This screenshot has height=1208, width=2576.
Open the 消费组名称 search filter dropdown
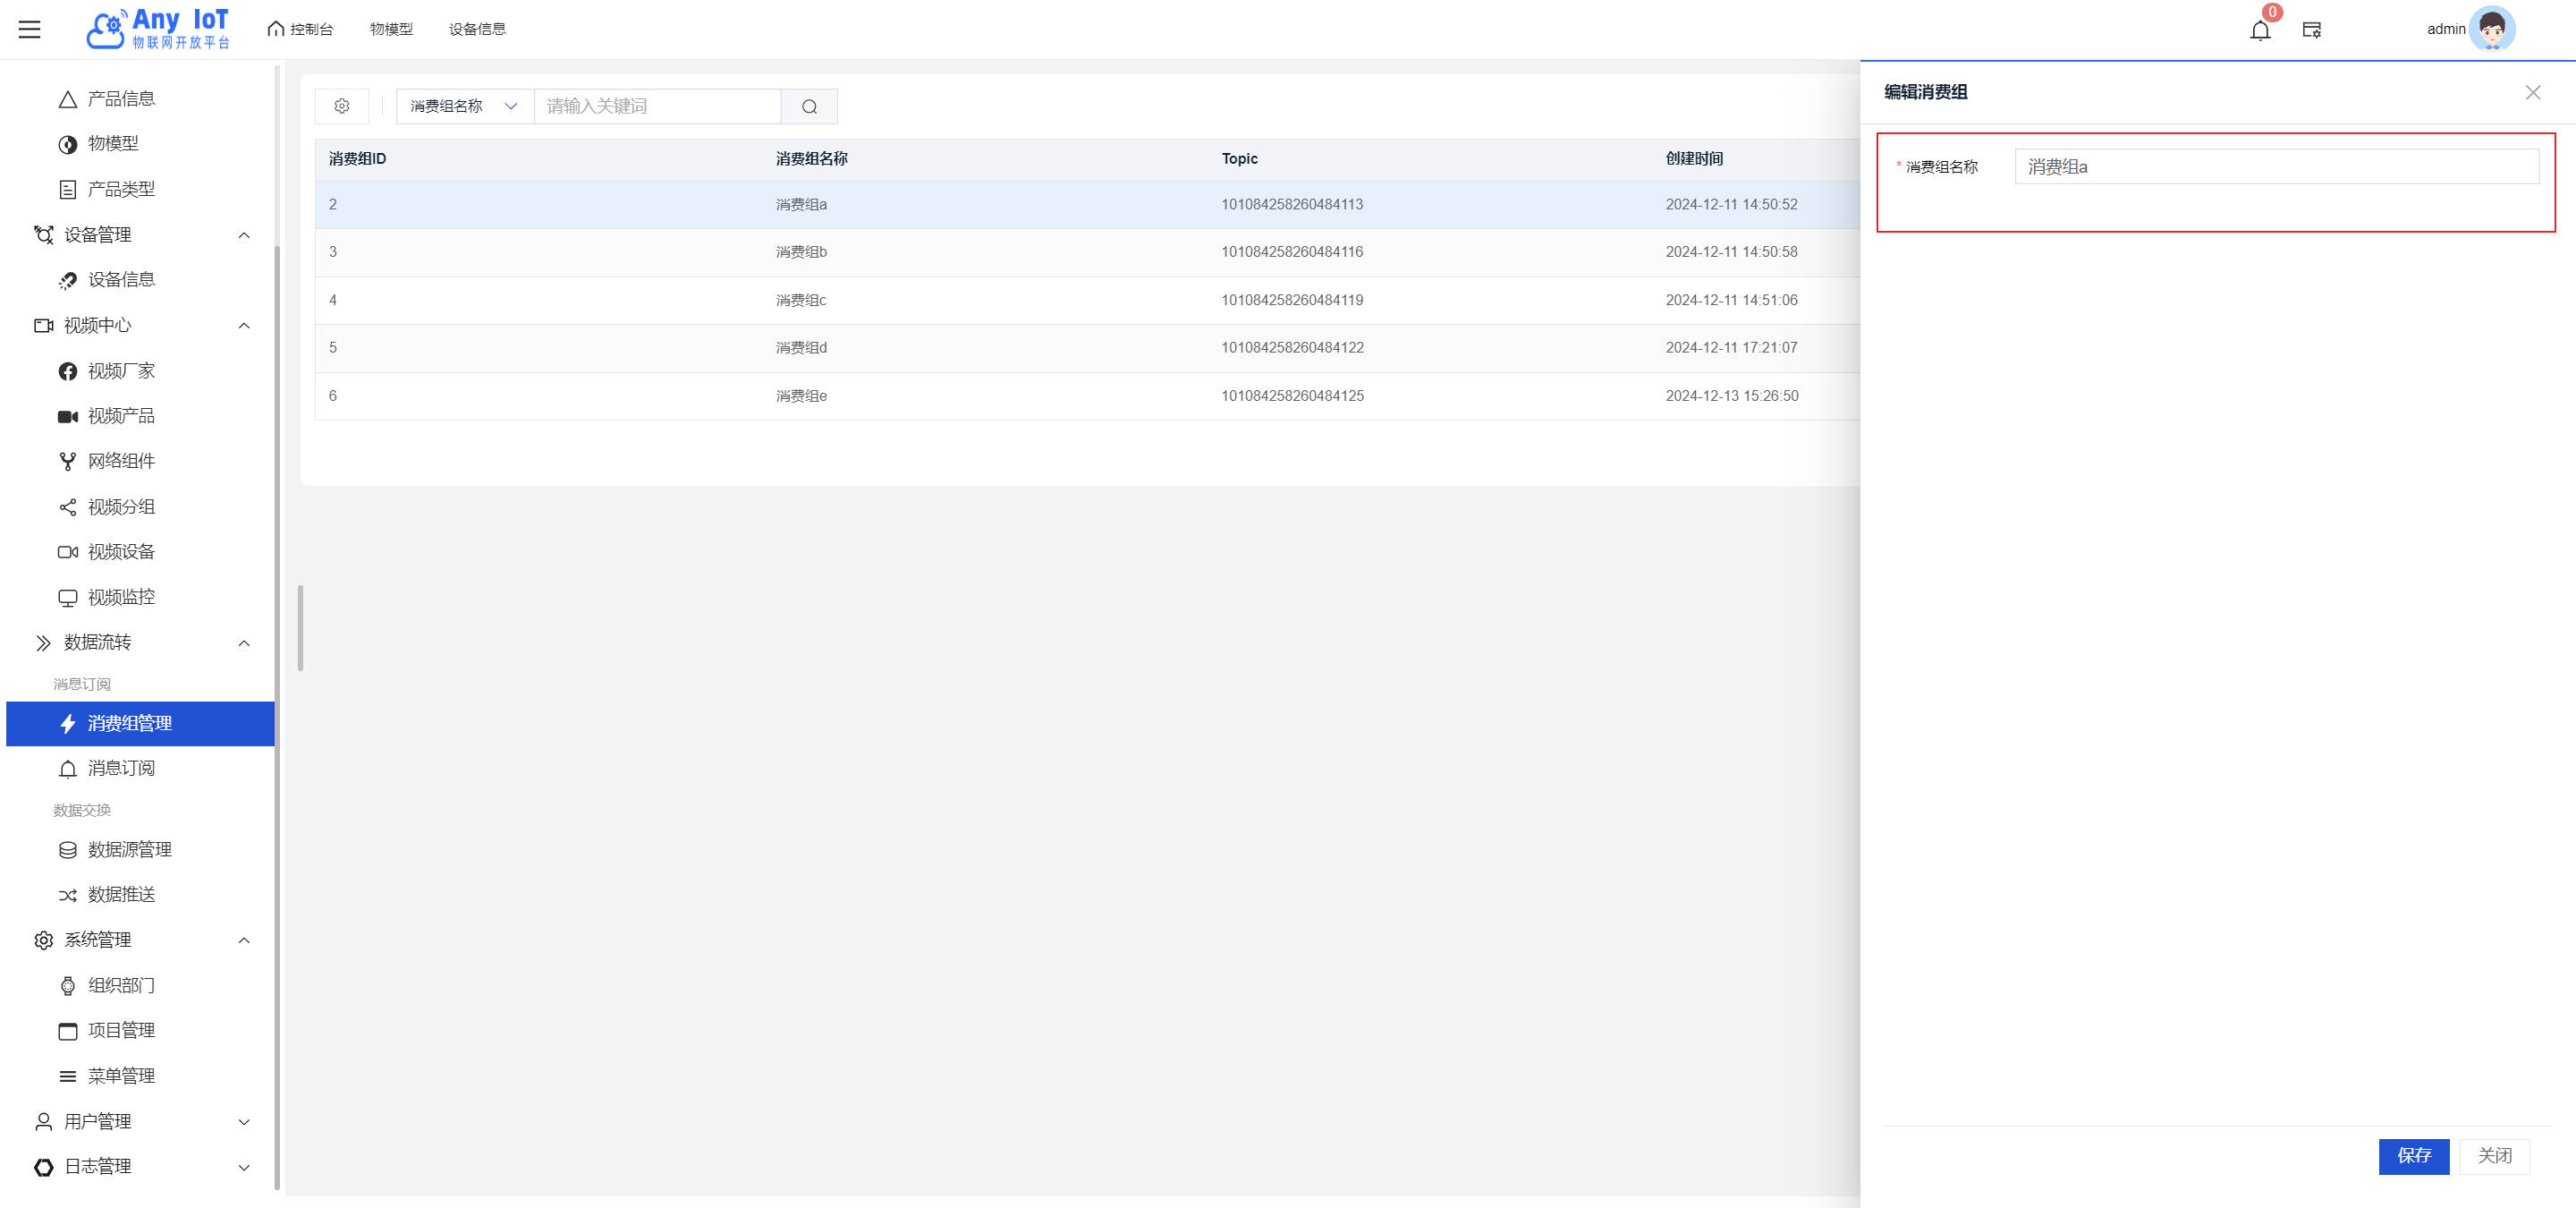pyautogui.click(x=464, y=106)
